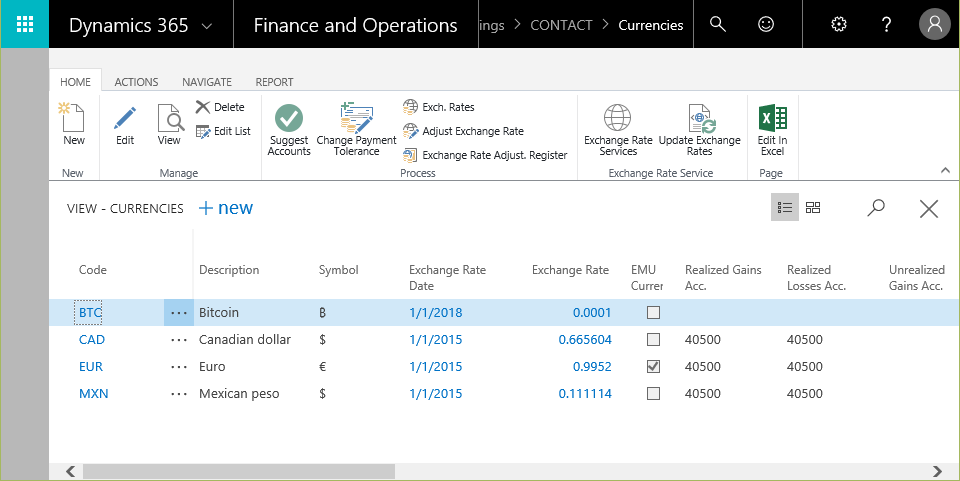
Task: Open the CAD row ellipsis menu
Action: point(179,340)
